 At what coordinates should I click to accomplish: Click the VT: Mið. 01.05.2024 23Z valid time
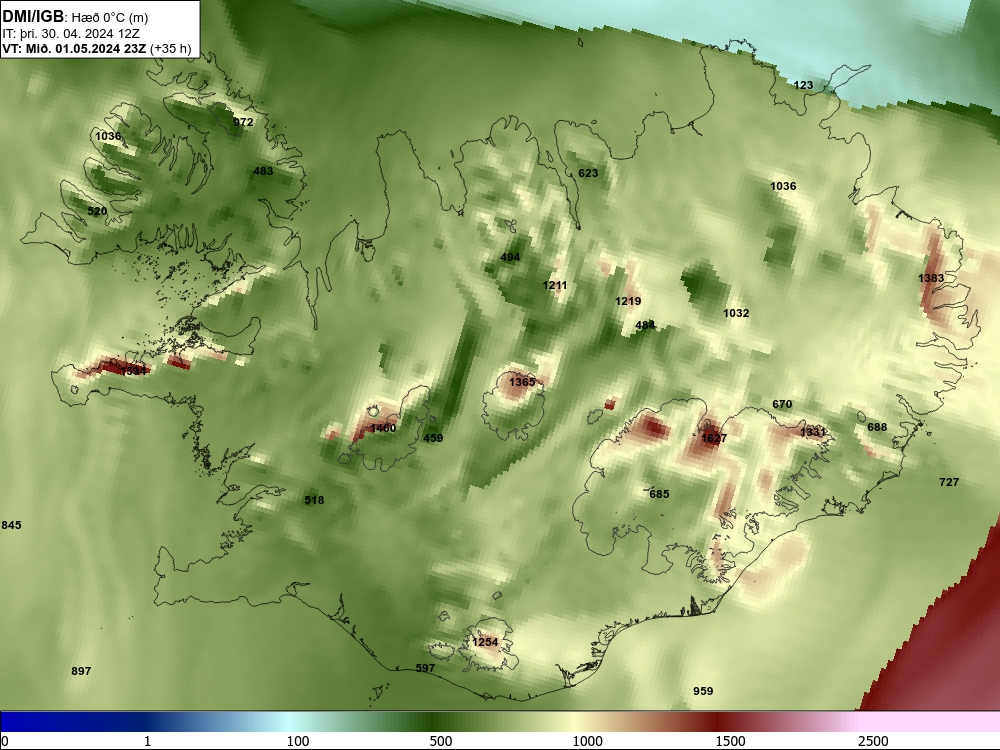[x=75, y=49]
